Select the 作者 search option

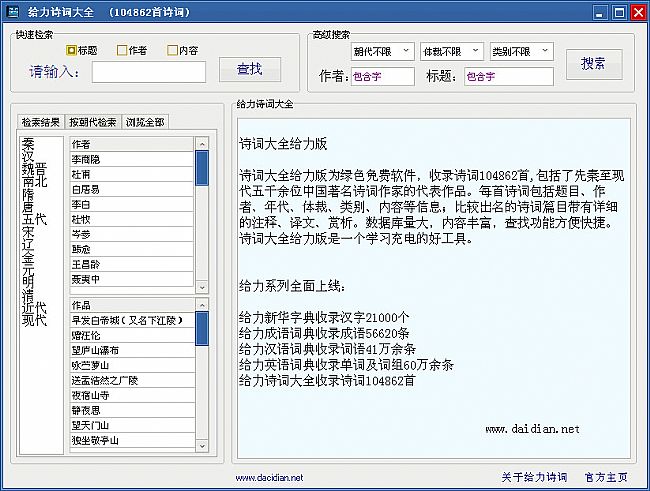[x=132, y=51]
